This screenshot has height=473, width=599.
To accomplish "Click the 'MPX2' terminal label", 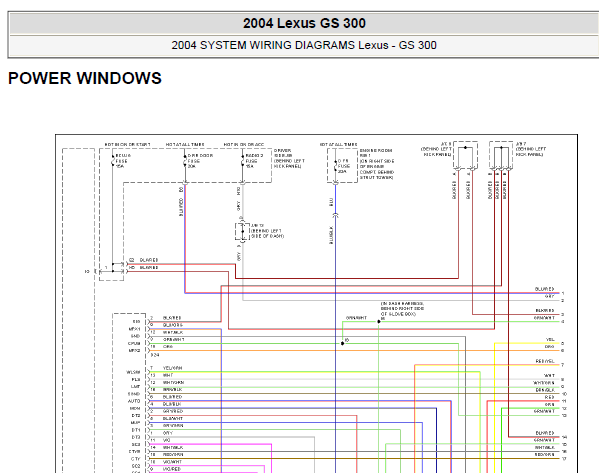I will (134, 350).
